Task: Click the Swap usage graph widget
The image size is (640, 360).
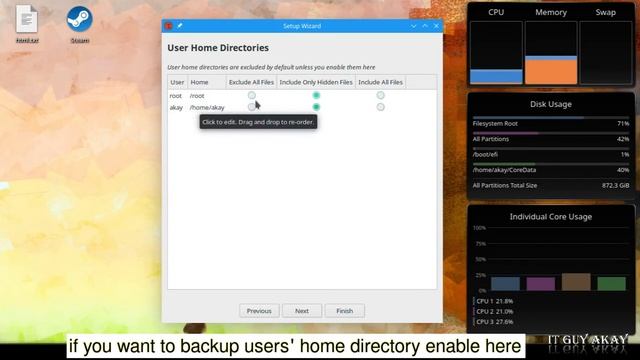Action: tap(605, 53)
